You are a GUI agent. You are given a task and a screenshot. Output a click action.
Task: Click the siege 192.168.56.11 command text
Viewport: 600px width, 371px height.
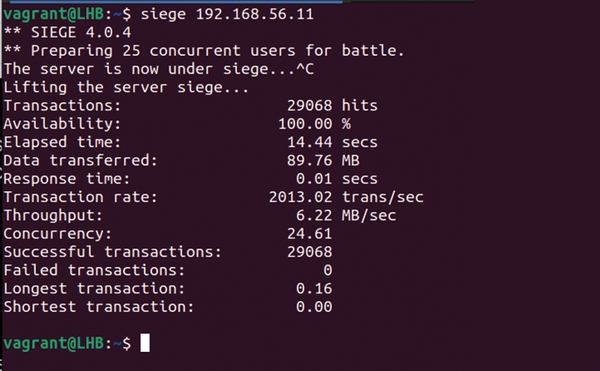227,15
